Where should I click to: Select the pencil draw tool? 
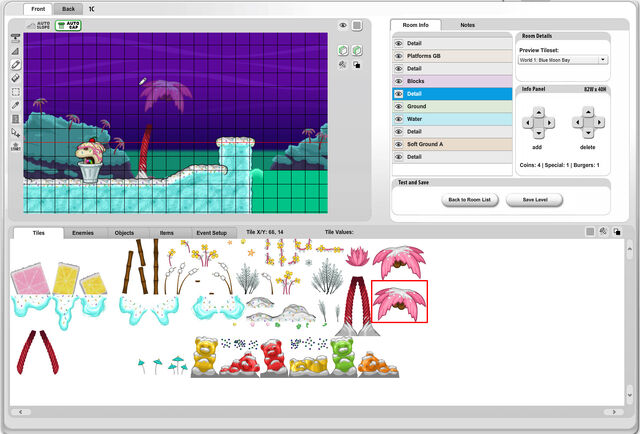point(16,65)
